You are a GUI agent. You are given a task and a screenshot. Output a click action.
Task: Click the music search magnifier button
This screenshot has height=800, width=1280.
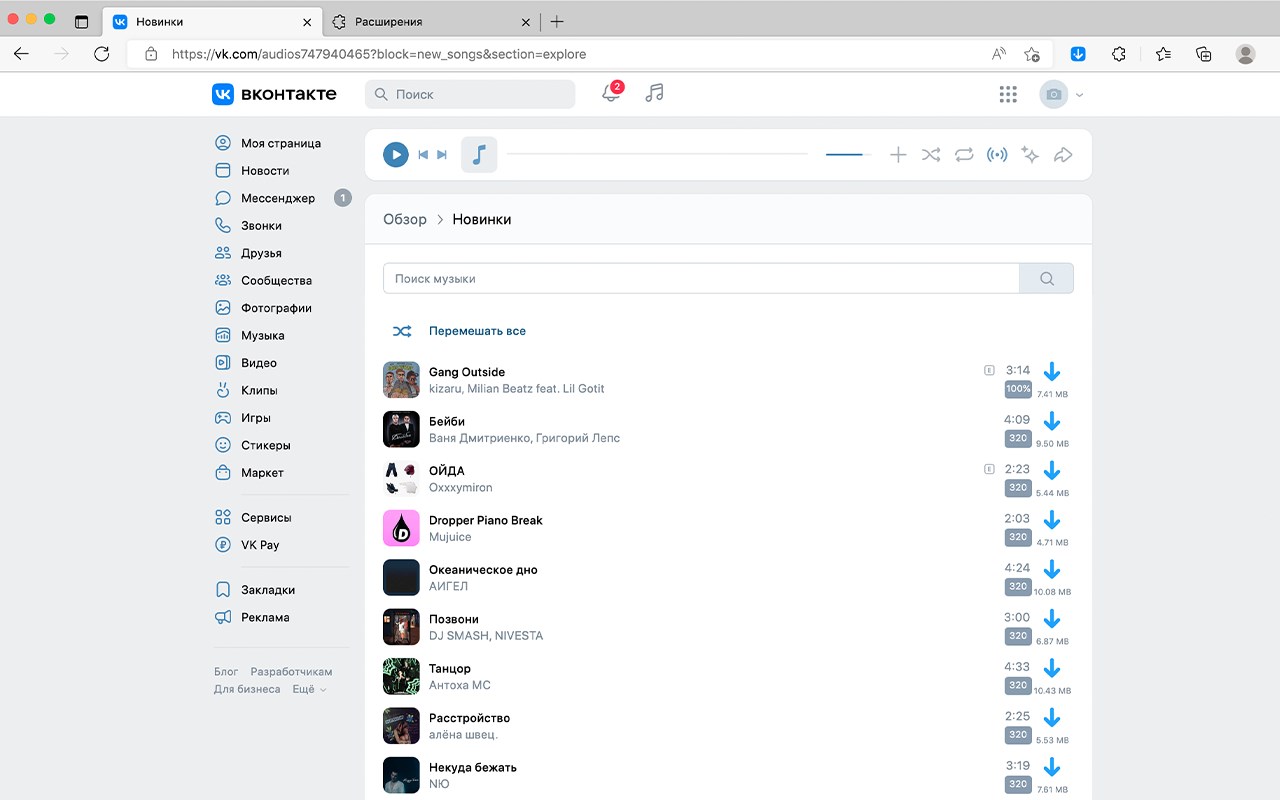point(1046,278)
